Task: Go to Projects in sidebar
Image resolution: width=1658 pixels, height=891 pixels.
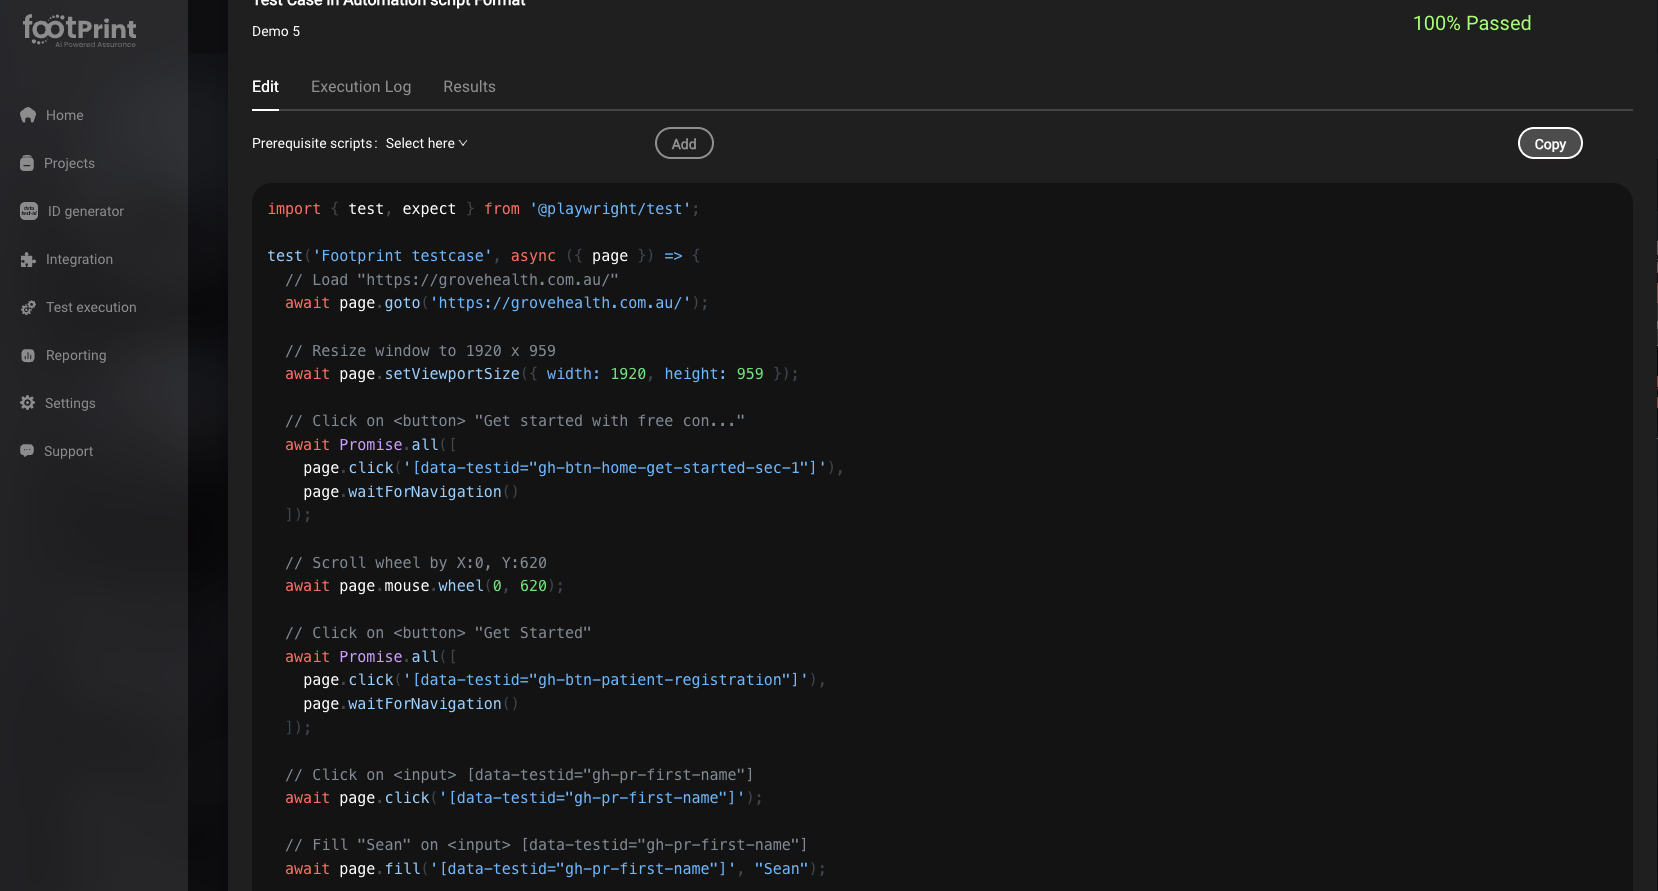Action: [69, 163]
